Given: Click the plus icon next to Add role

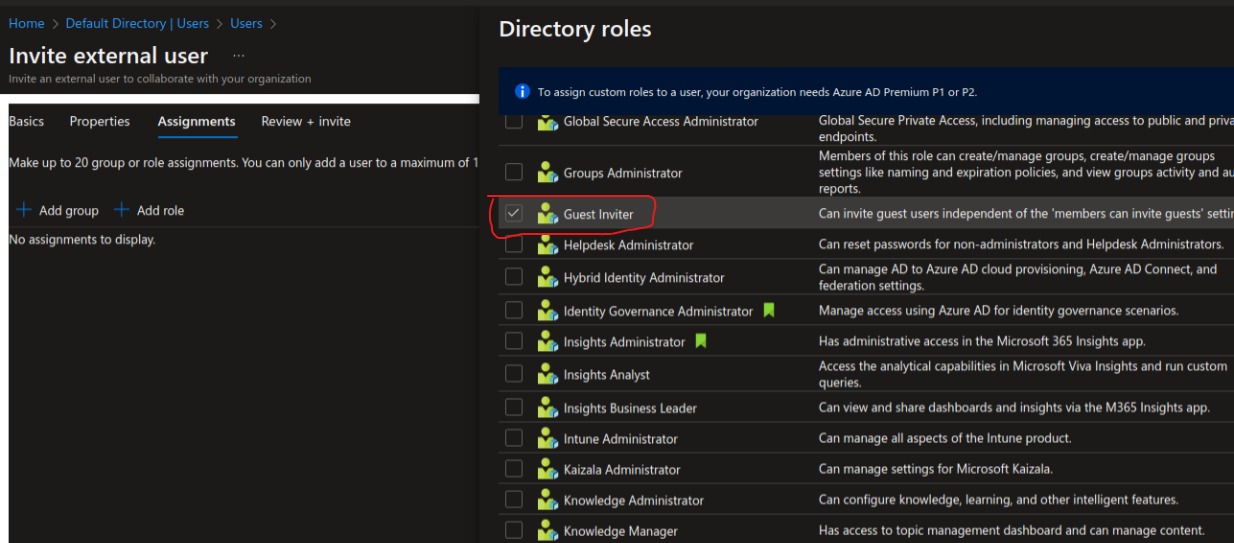Looking at the screenshot, I should pos(122,211).
